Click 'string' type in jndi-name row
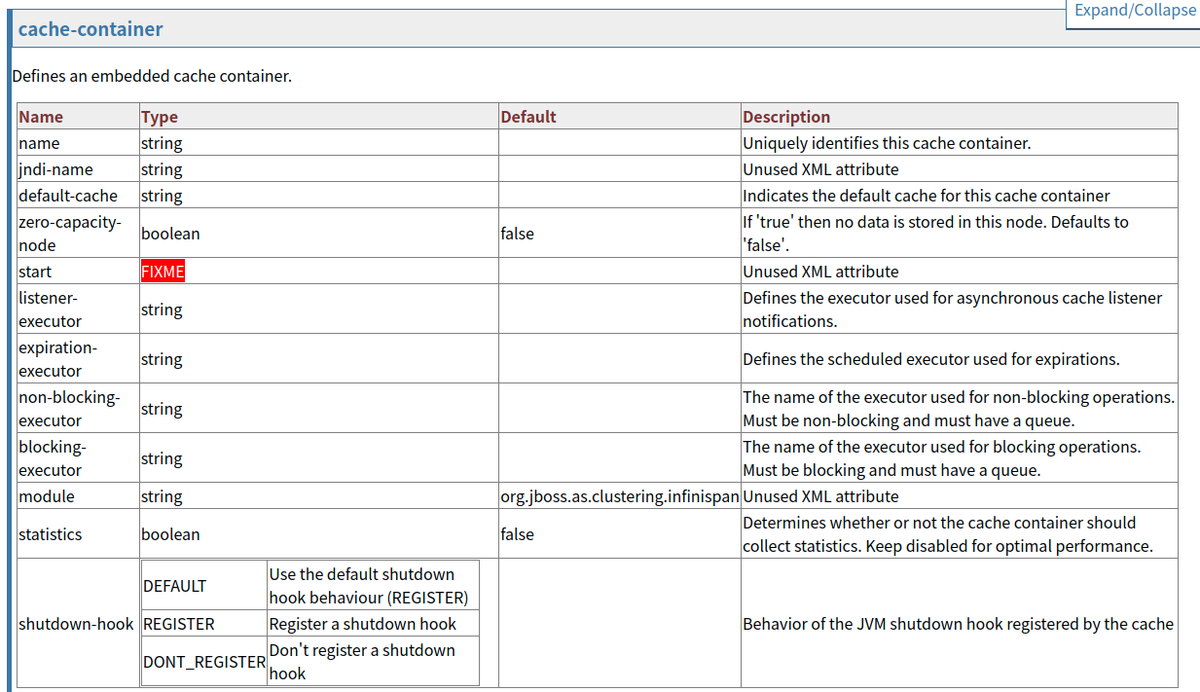The width and height of the screenshot is (1200, 692). 161,169
